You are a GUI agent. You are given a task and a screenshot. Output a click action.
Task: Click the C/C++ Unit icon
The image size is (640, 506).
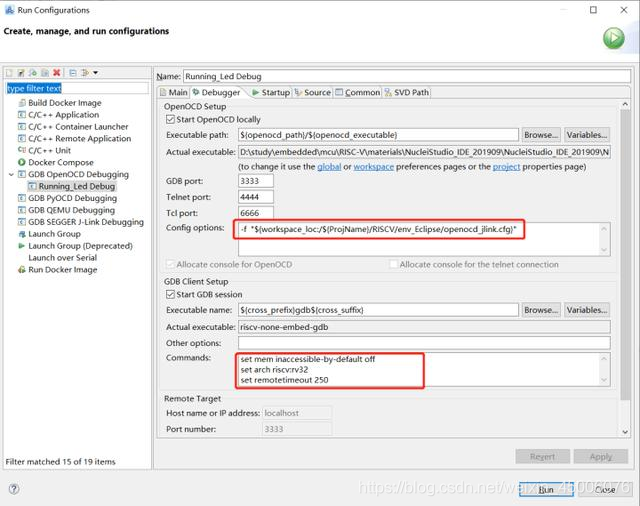pos(22,150)
